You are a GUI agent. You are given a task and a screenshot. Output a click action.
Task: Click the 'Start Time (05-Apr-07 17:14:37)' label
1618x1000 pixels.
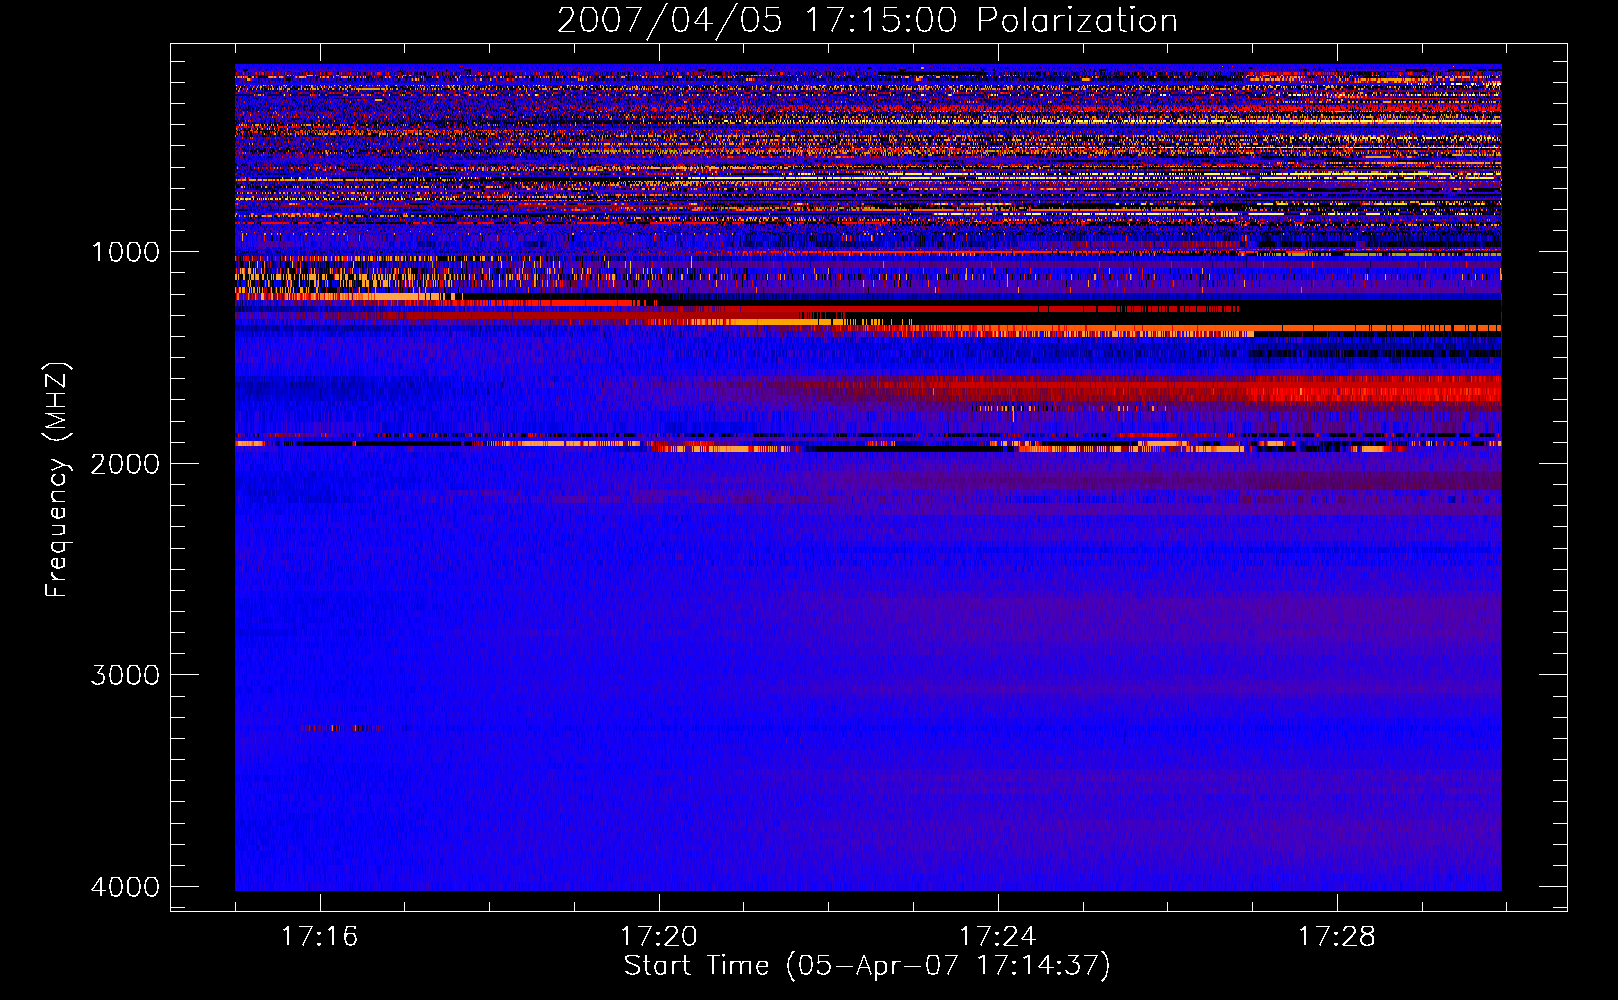867,966
